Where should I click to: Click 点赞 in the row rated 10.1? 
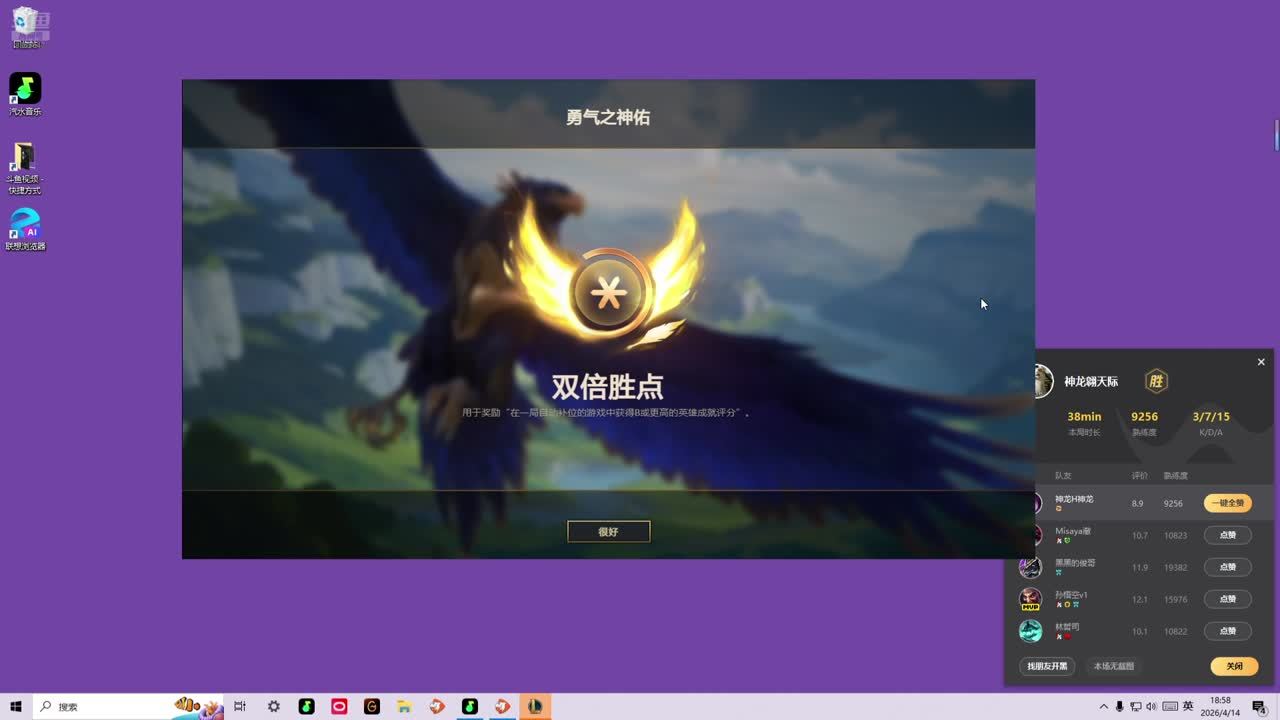click(1227, 631)
